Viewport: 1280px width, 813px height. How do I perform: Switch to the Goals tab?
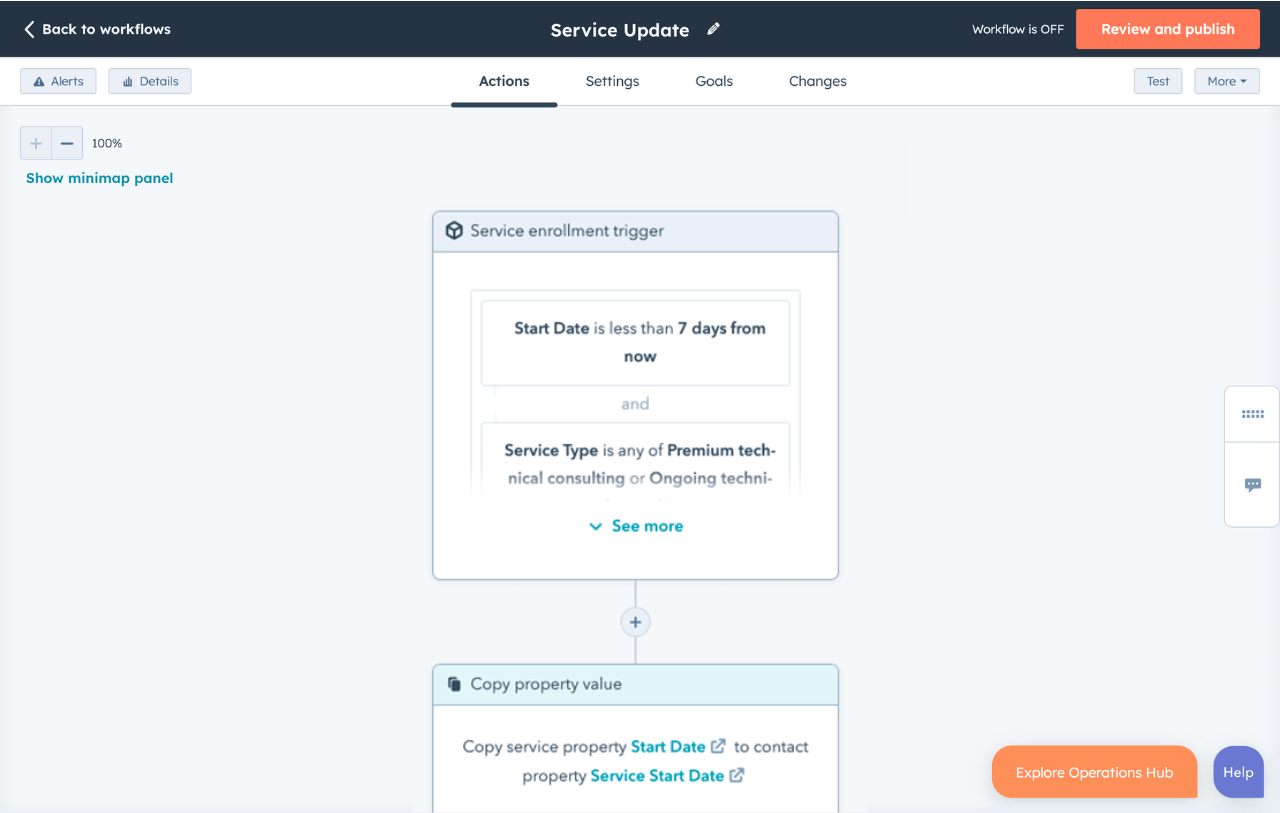pos(714,81)
